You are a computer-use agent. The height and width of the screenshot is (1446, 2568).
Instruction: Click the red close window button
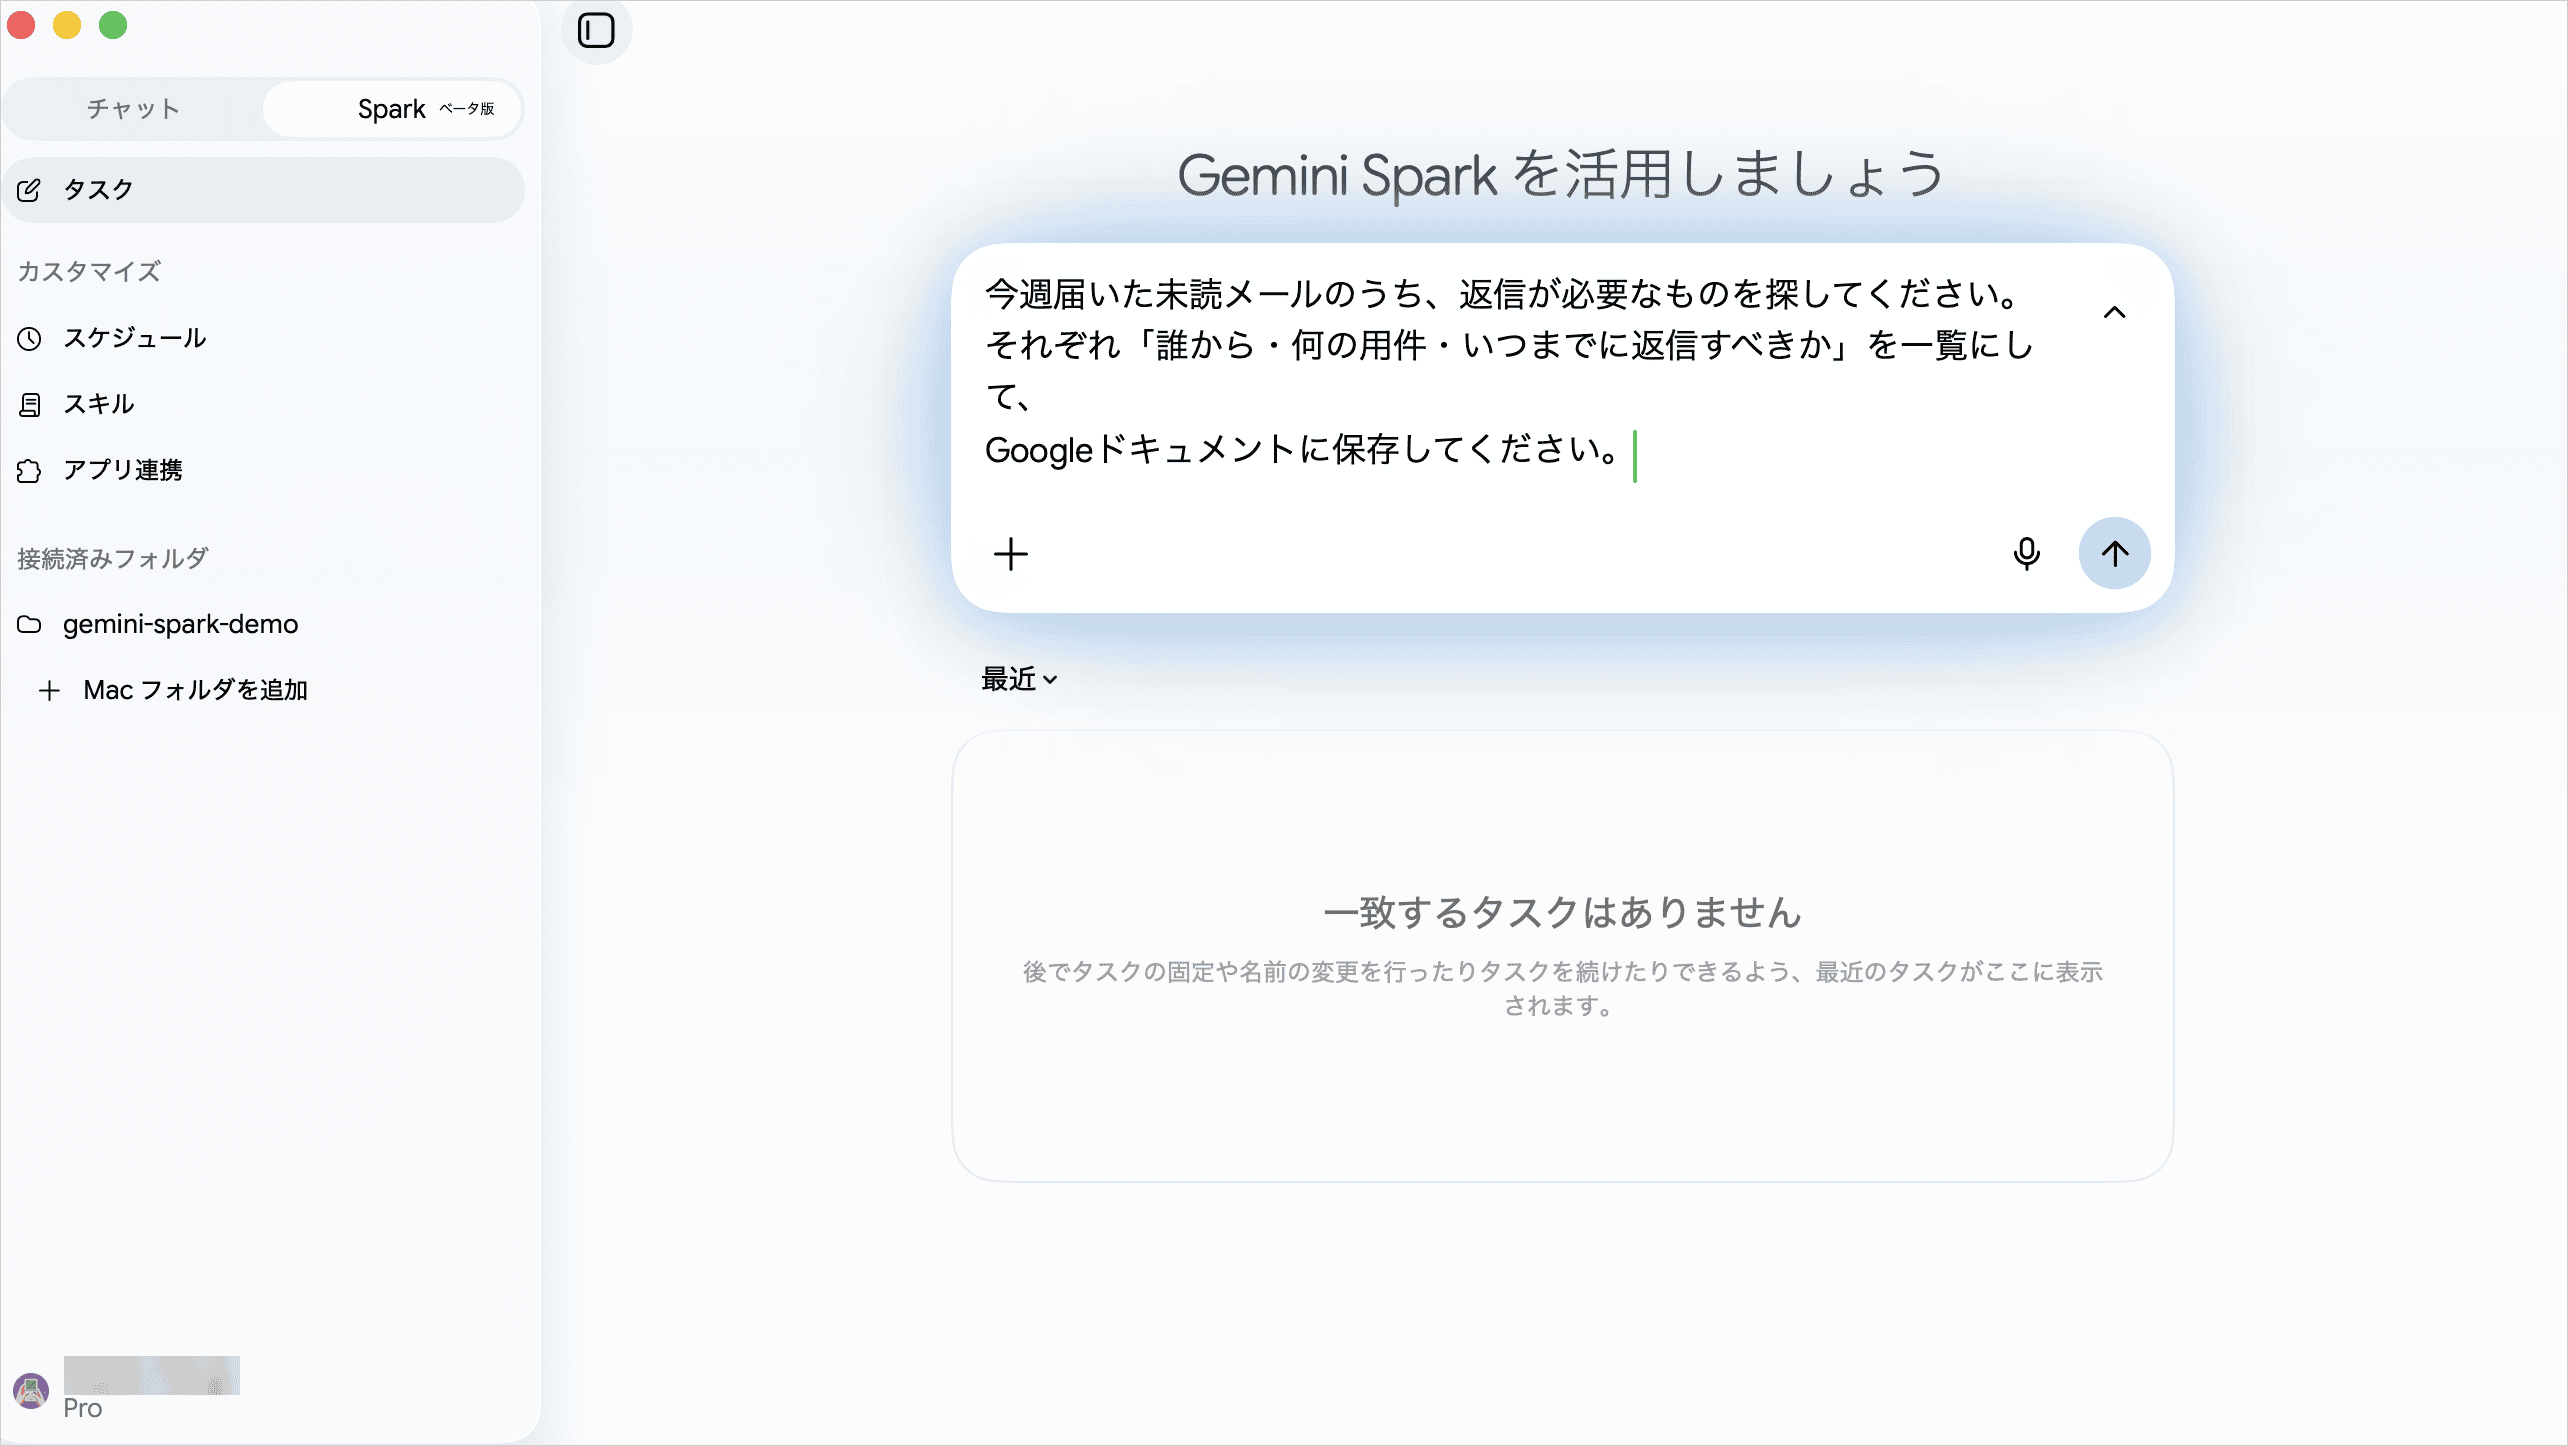pyautogui.click(x=21, y=25)
